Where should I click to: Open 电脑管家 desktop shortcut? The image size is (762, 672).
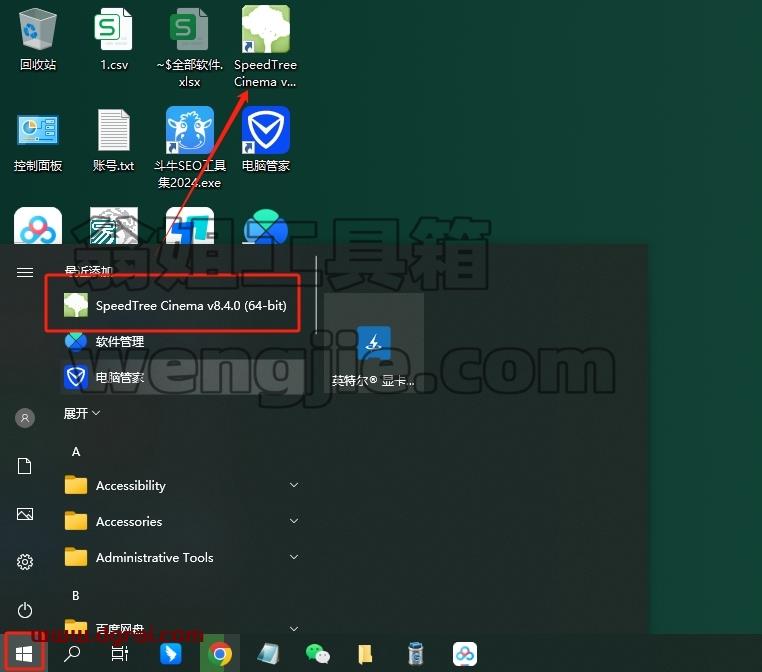[x=265, y=140]
